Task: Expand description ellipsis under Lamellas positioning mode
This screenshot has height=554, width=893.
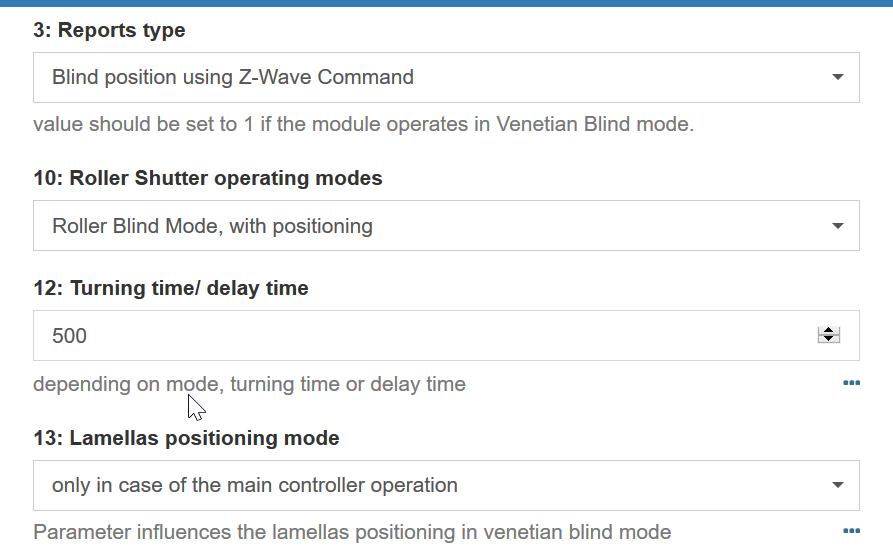Action: pos(851,531)
